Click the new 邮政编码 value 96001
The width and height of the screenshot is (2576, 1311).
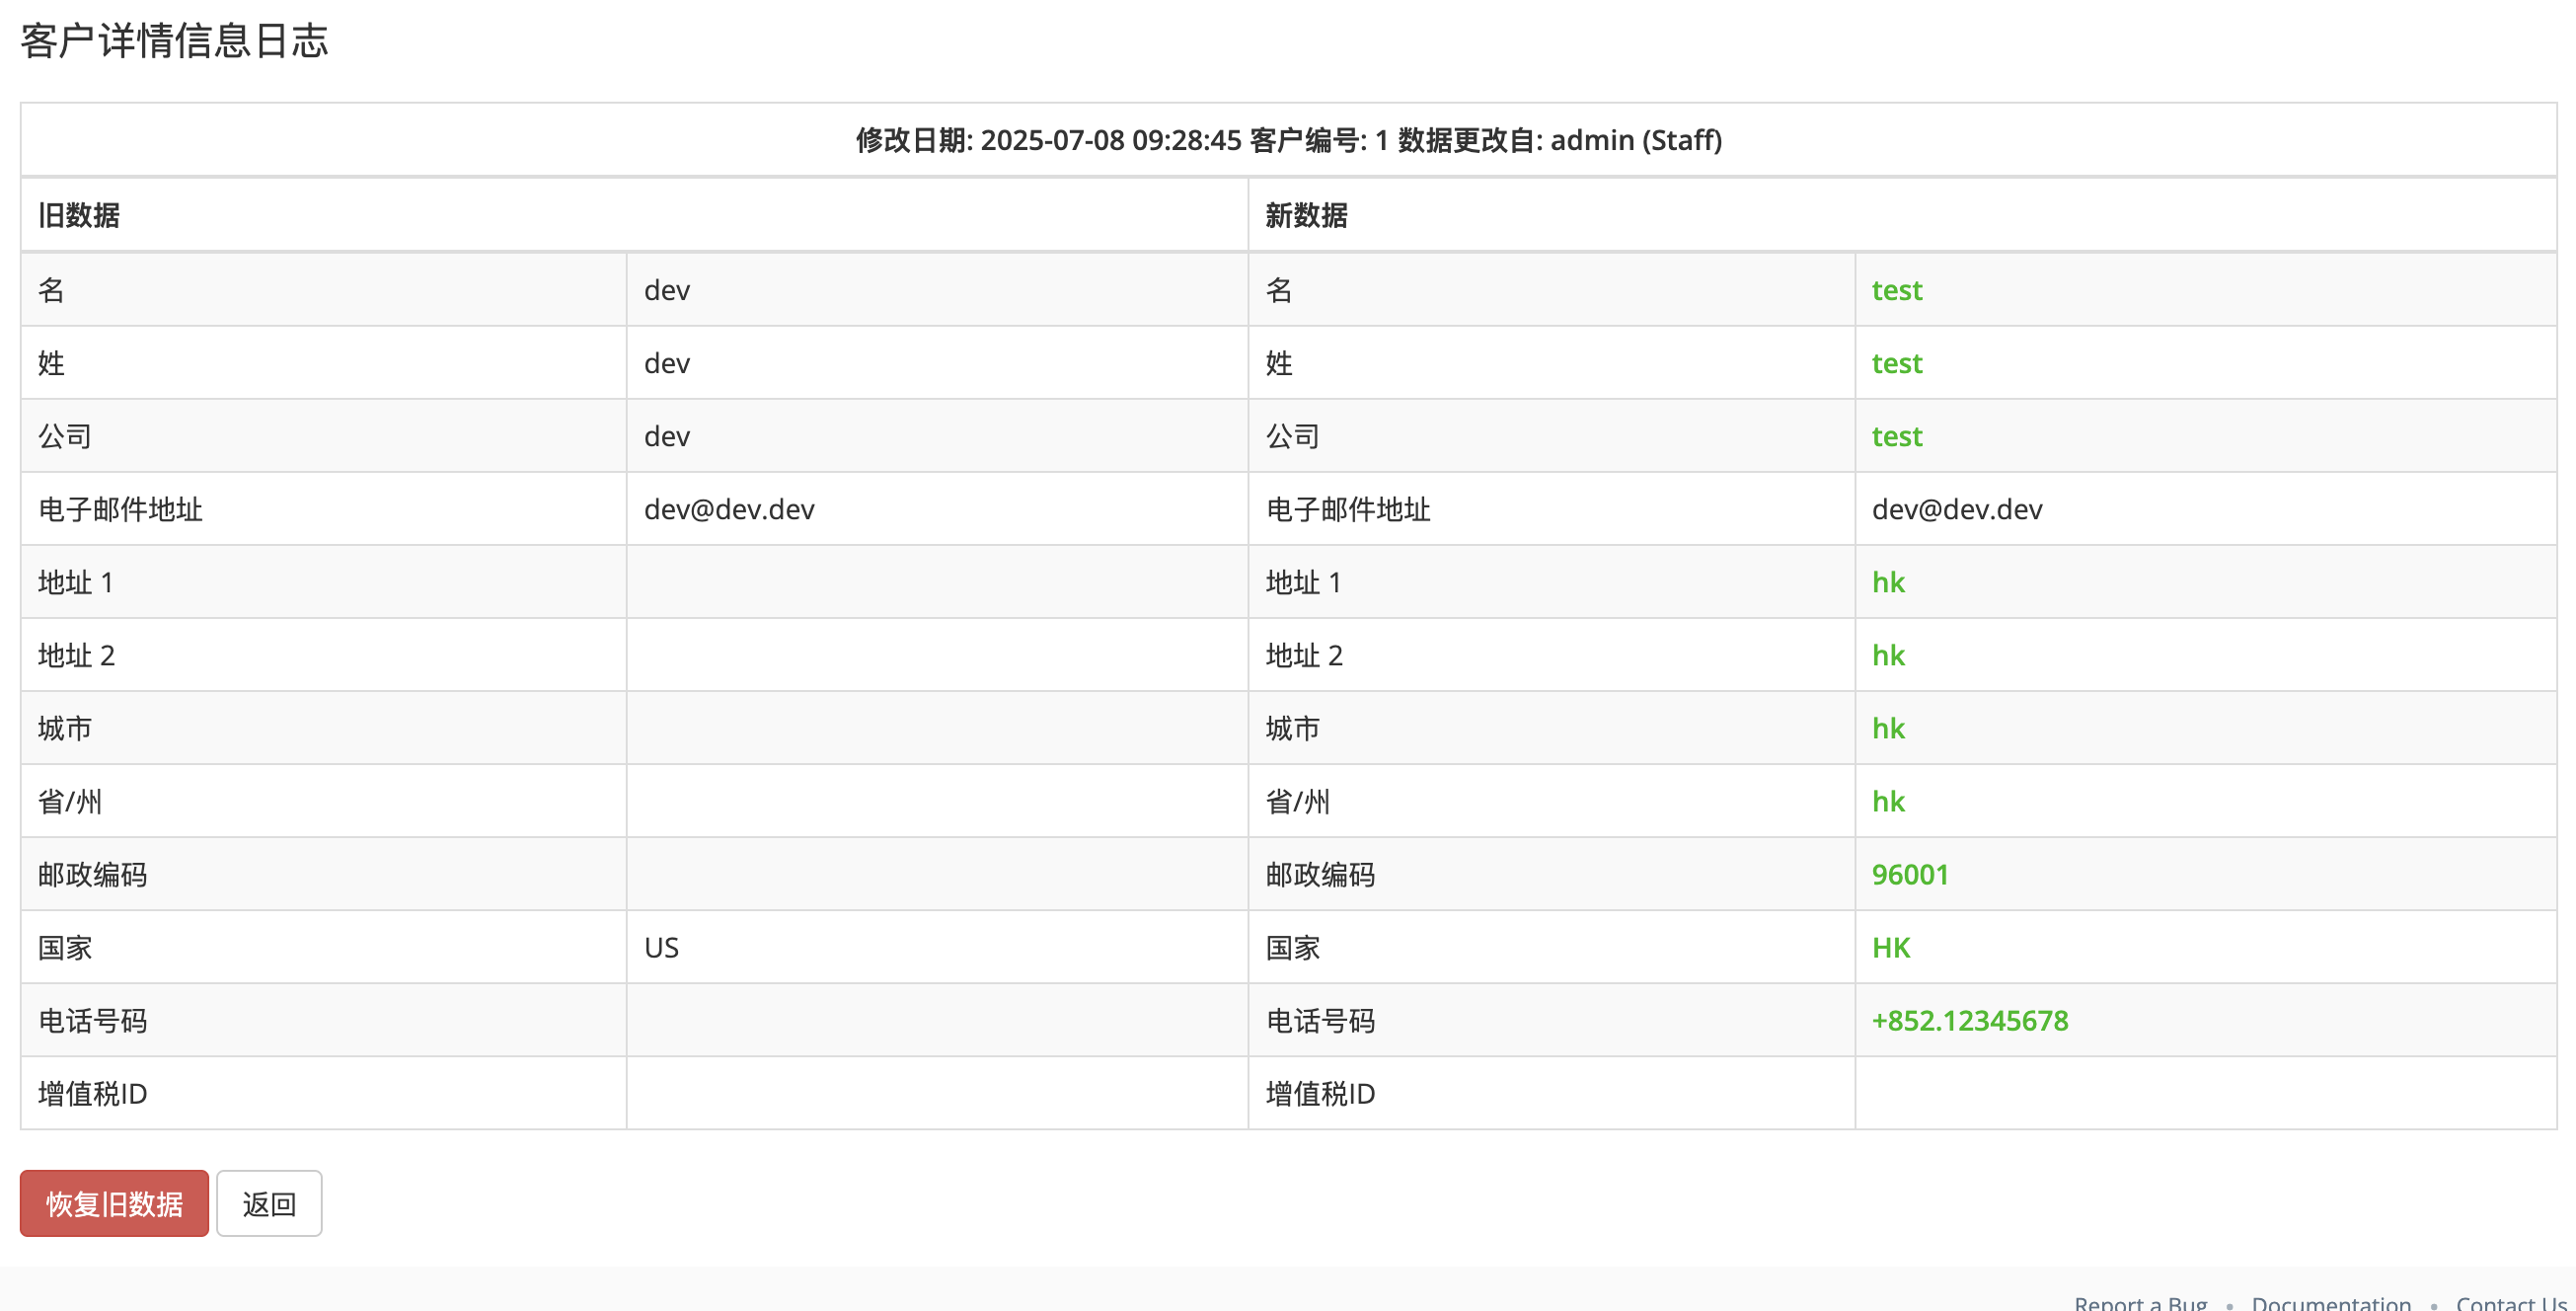coord(1910,874)
